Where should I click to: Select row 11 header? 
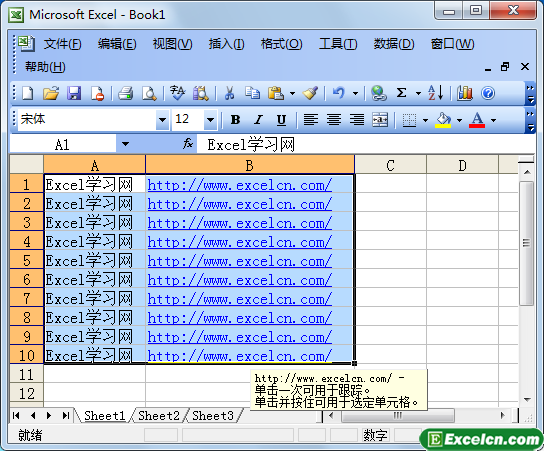(26, 374)
